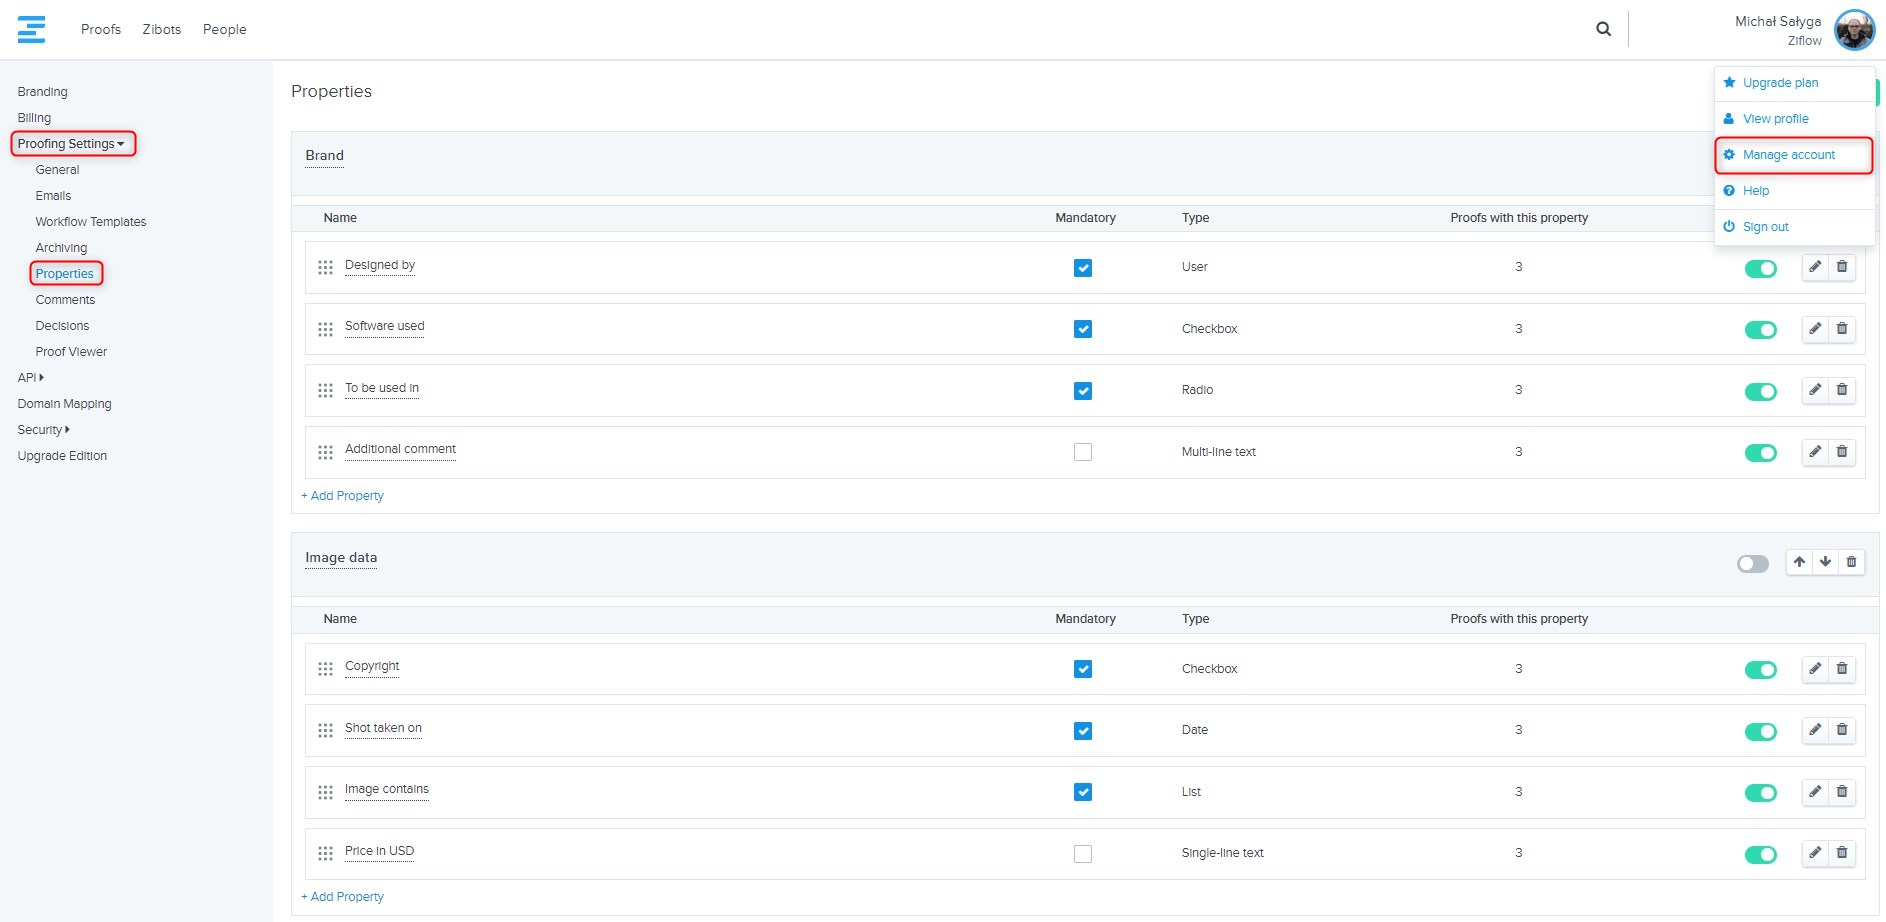
Task: Click the Ziflow logo icon
Action: 31,29
